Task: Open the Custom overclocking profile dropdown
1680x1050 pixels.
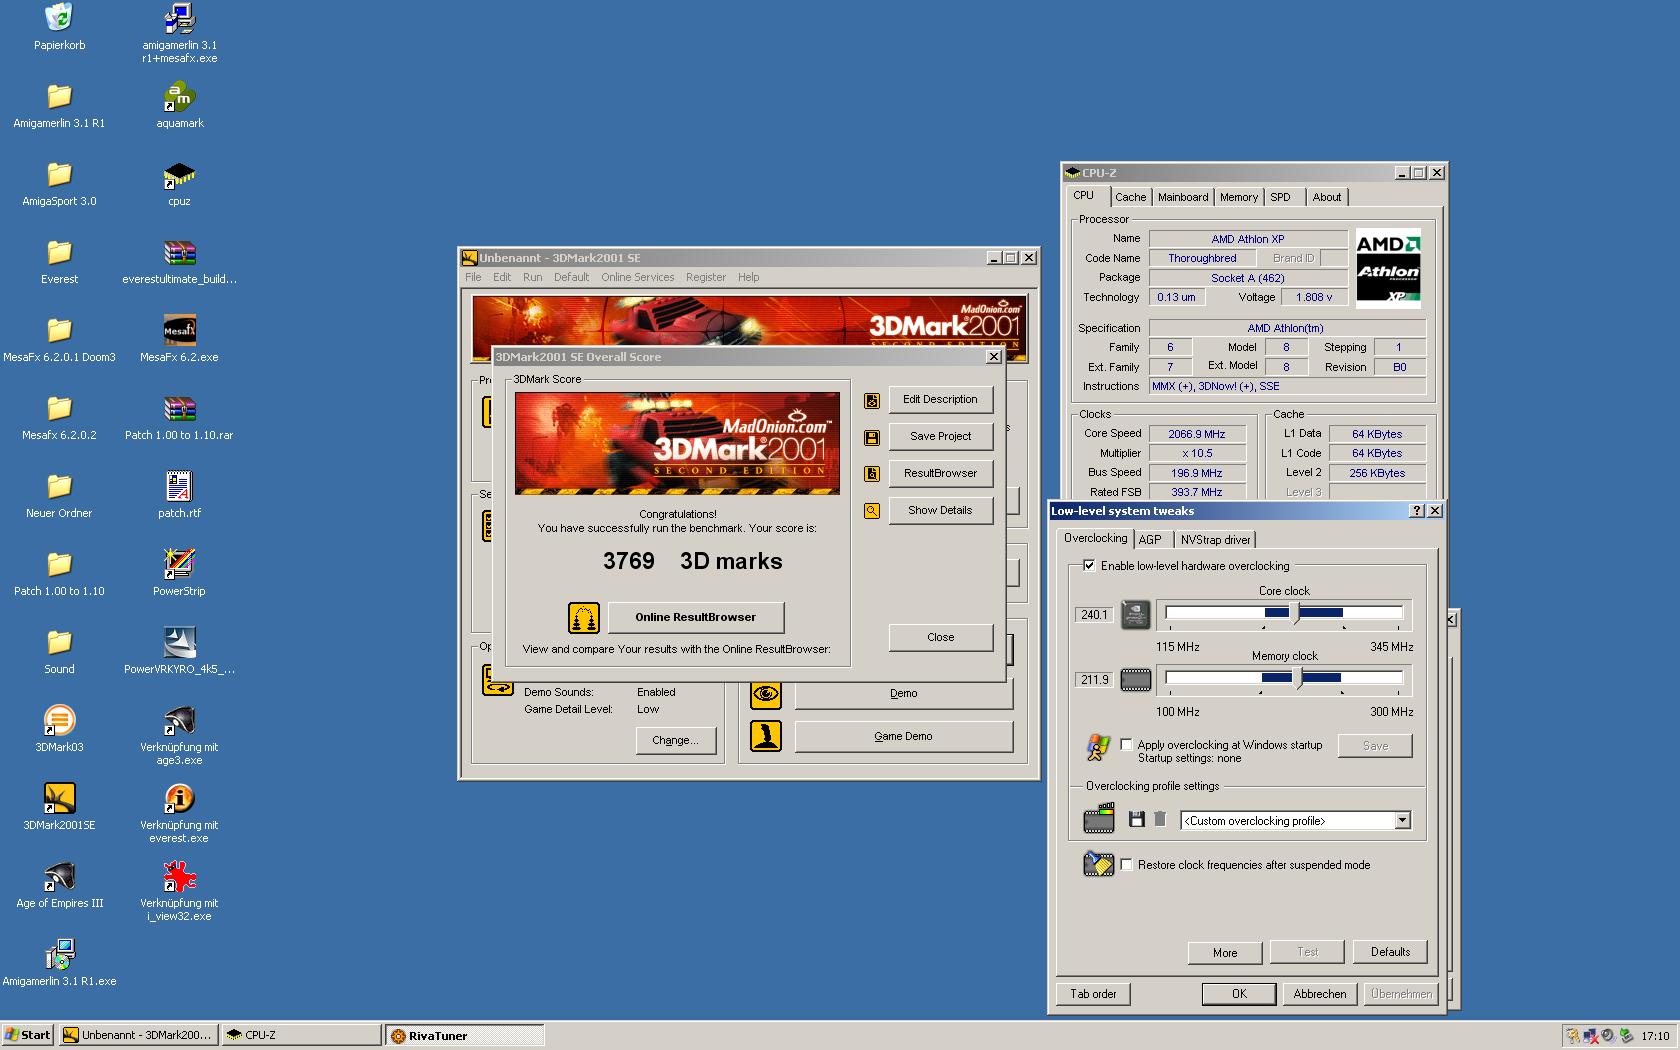Action: (1402, 821)
